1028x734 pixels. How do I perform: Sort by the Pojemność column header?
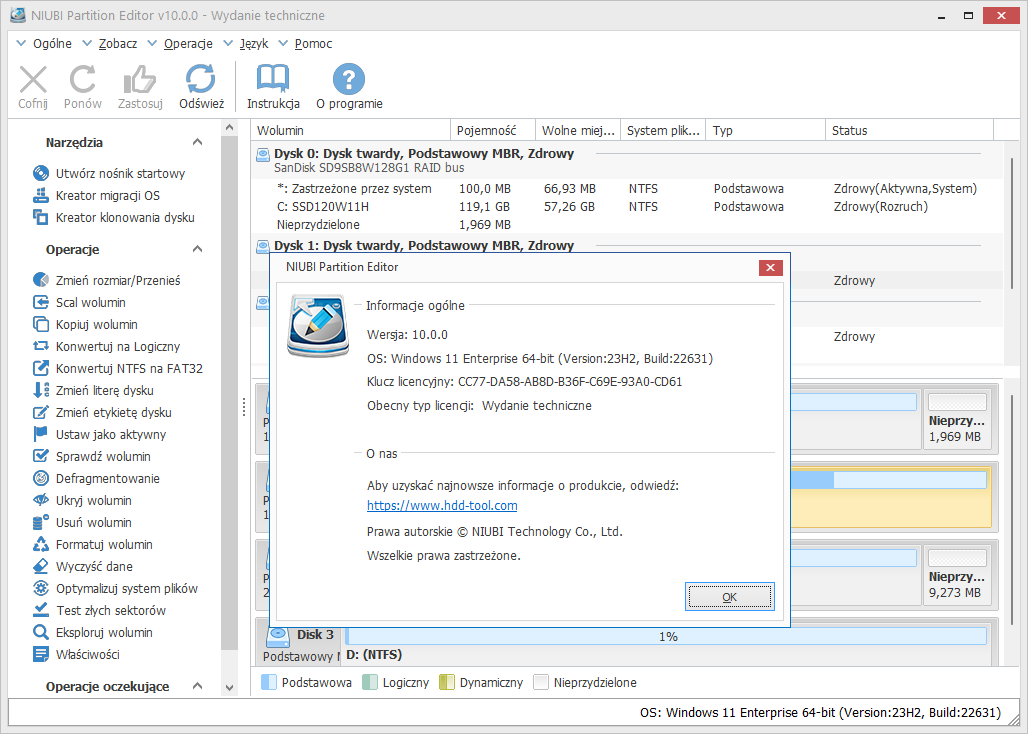click(493, 130)
